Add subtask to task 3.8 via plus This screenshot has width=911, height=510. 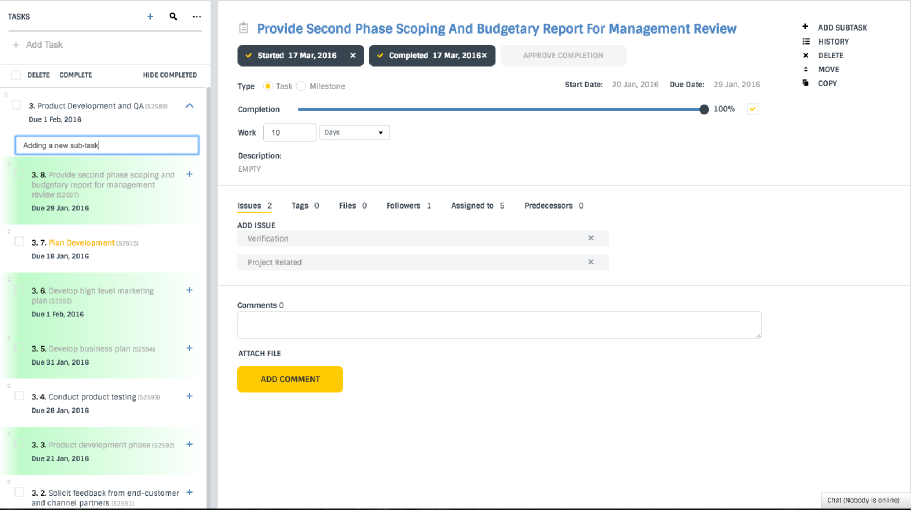189,174
